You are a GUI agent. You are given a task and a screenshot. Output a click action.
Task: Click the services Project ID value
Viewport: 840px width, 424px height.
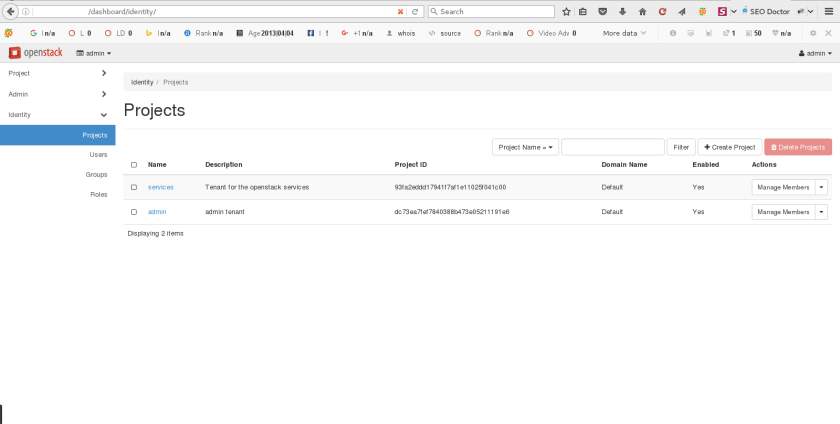pos(450,187)
